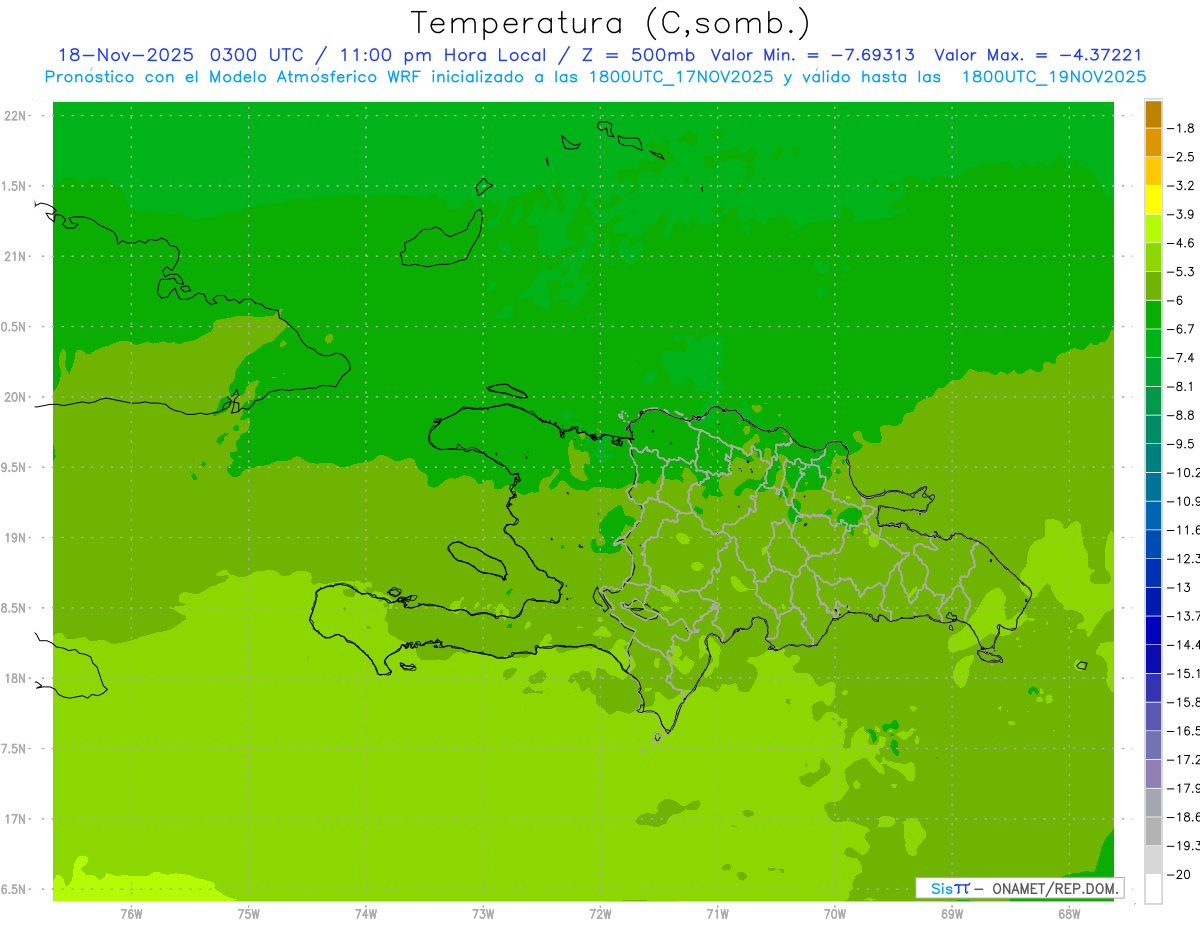Viewport: 1200px width, 927px height.
Task: Click the '19N' latitude axis label
Action: 17,538
